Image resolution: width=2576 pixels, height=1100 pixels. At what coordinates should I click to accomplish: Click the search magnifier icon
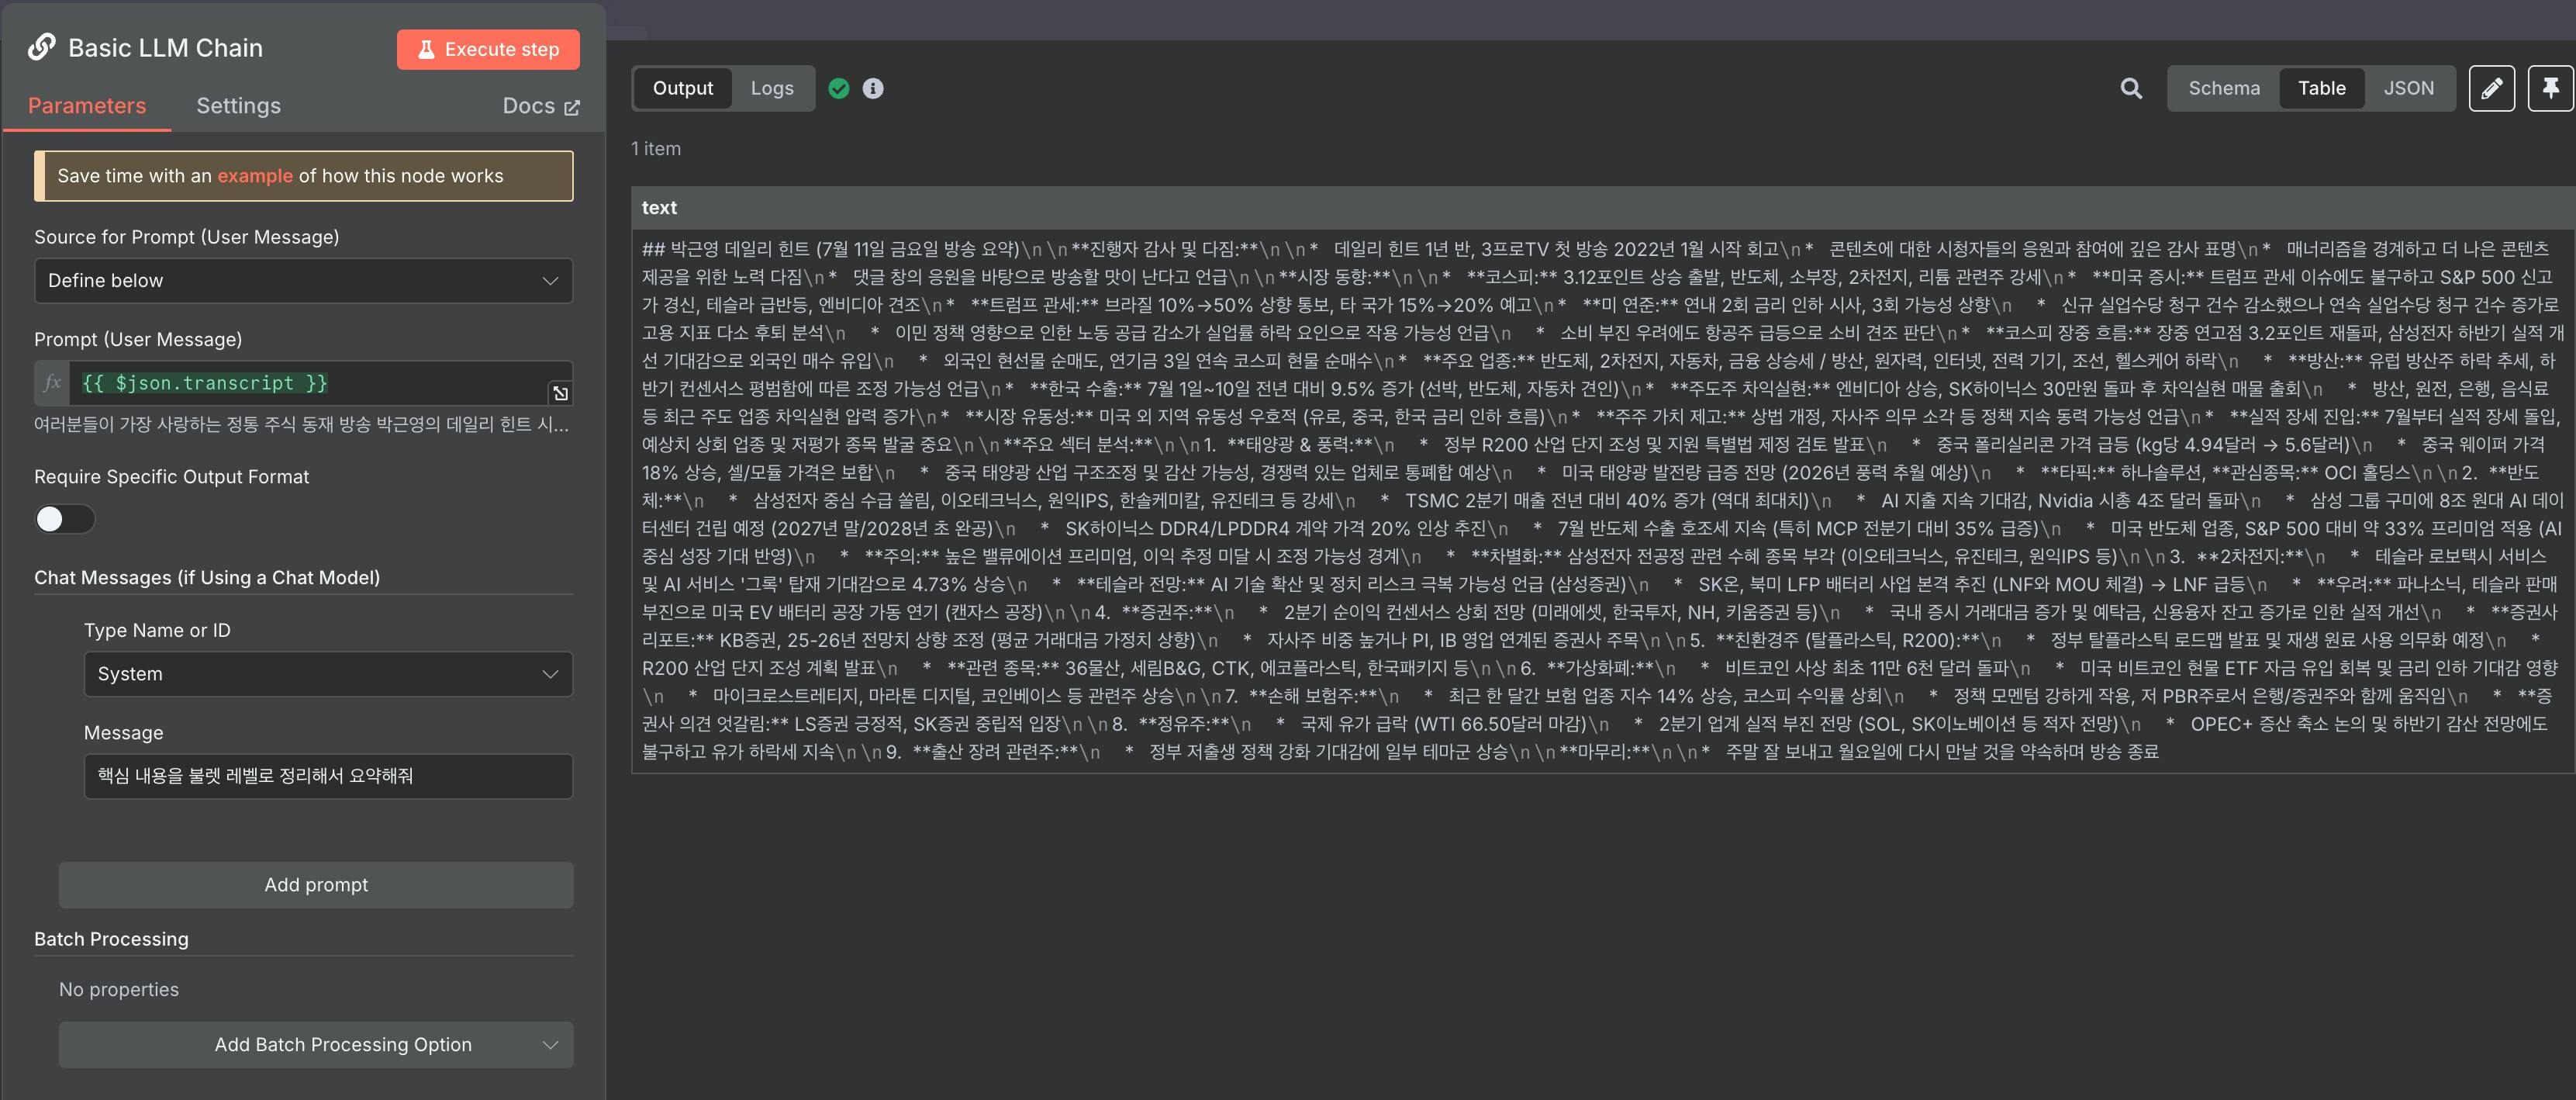click(2131, 88)
